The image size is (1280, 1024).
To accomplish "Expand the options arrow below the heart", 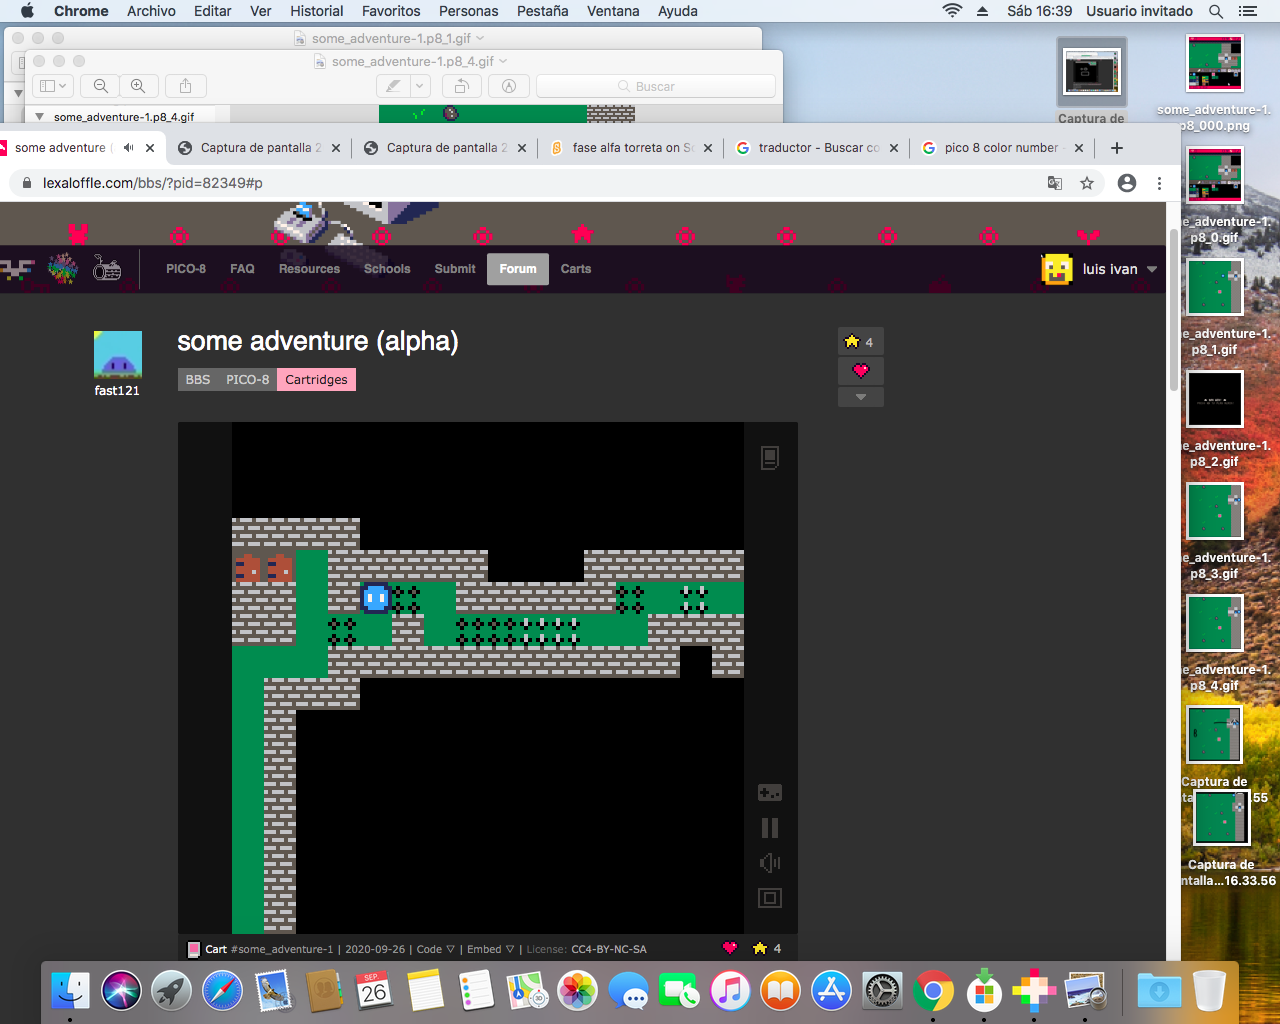I will (860, 397).
